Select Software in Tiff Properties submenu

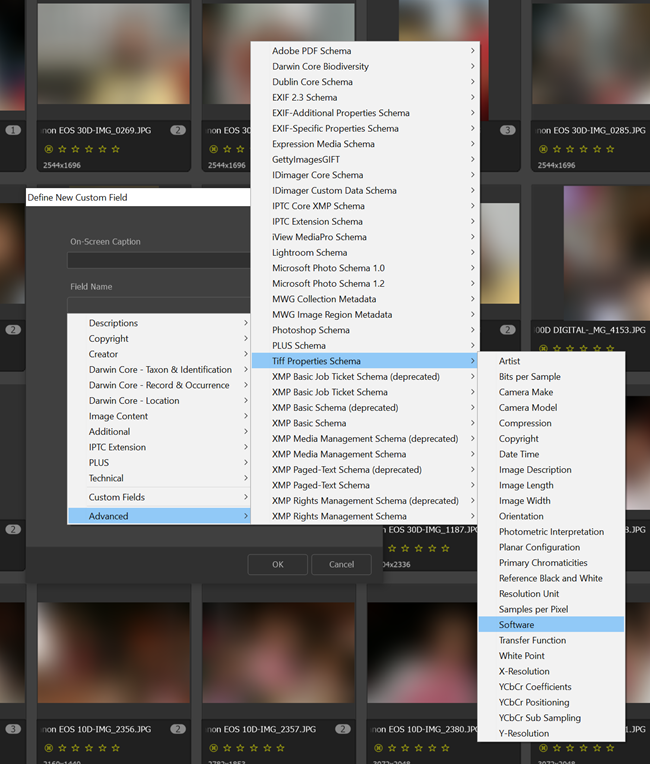coord(551,625)
